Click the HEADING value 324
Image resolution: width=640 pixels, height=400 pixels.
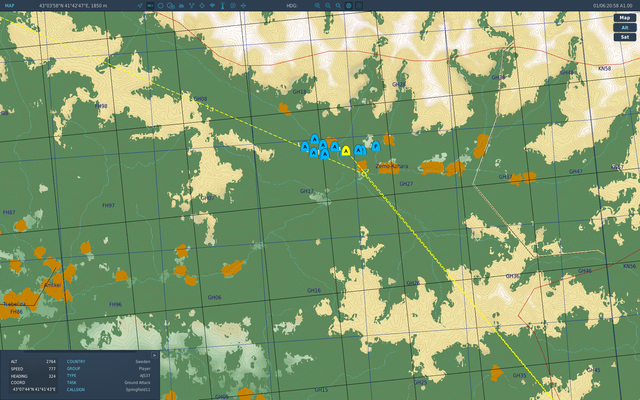coord(52,376)
